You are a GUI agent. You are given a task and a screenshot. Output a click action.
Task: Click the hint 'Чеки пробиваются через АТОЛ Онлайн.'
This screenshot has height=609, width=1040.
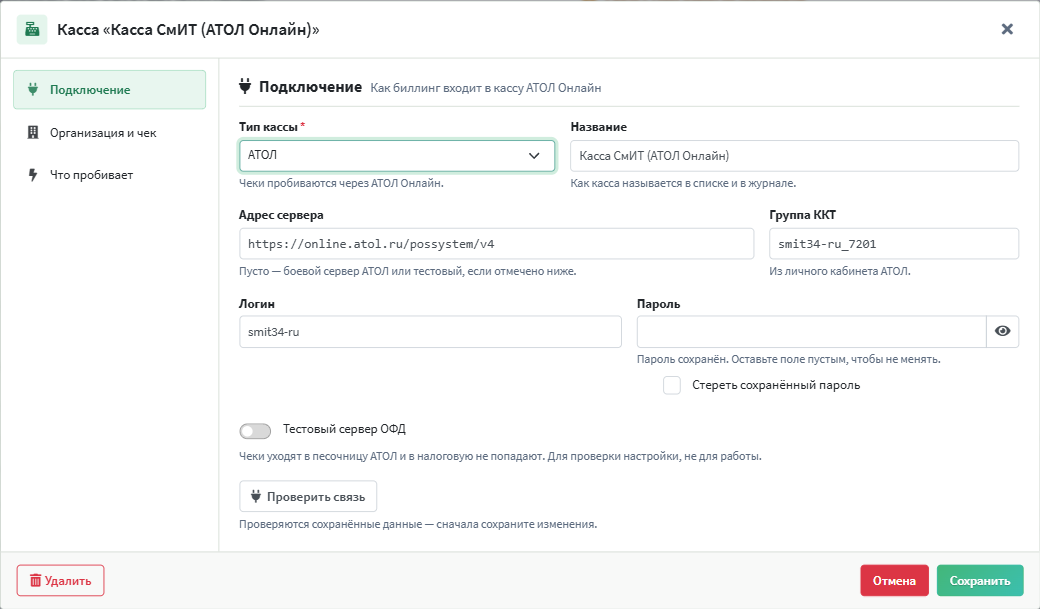[x=341, y=183]
